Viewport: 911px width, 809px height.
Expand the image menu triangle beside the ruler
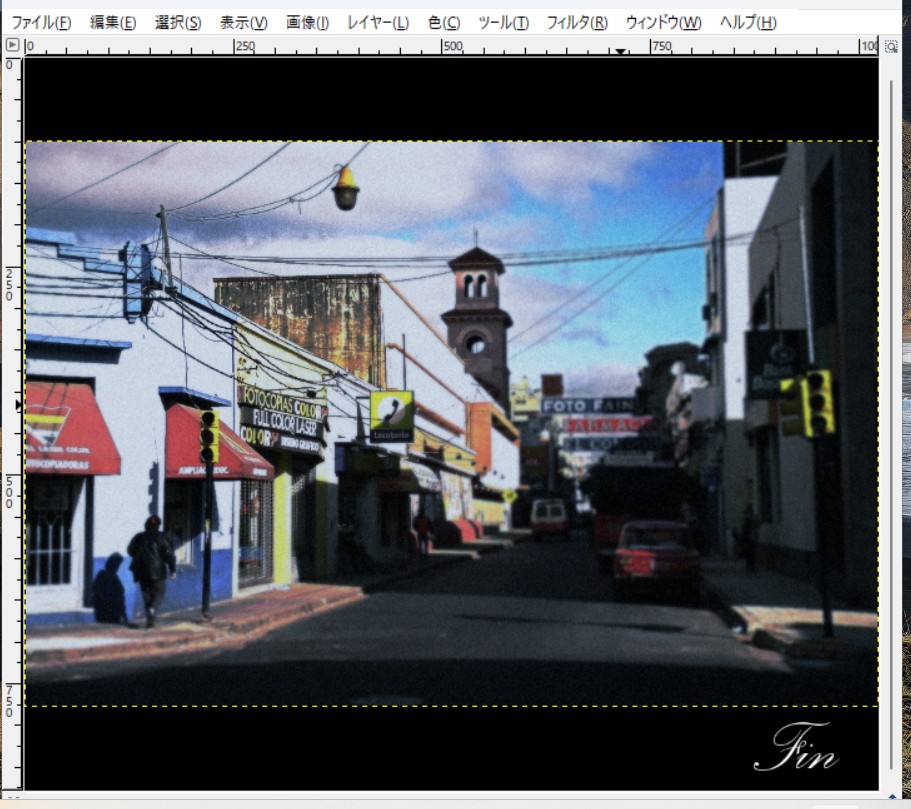pos(12,45)
